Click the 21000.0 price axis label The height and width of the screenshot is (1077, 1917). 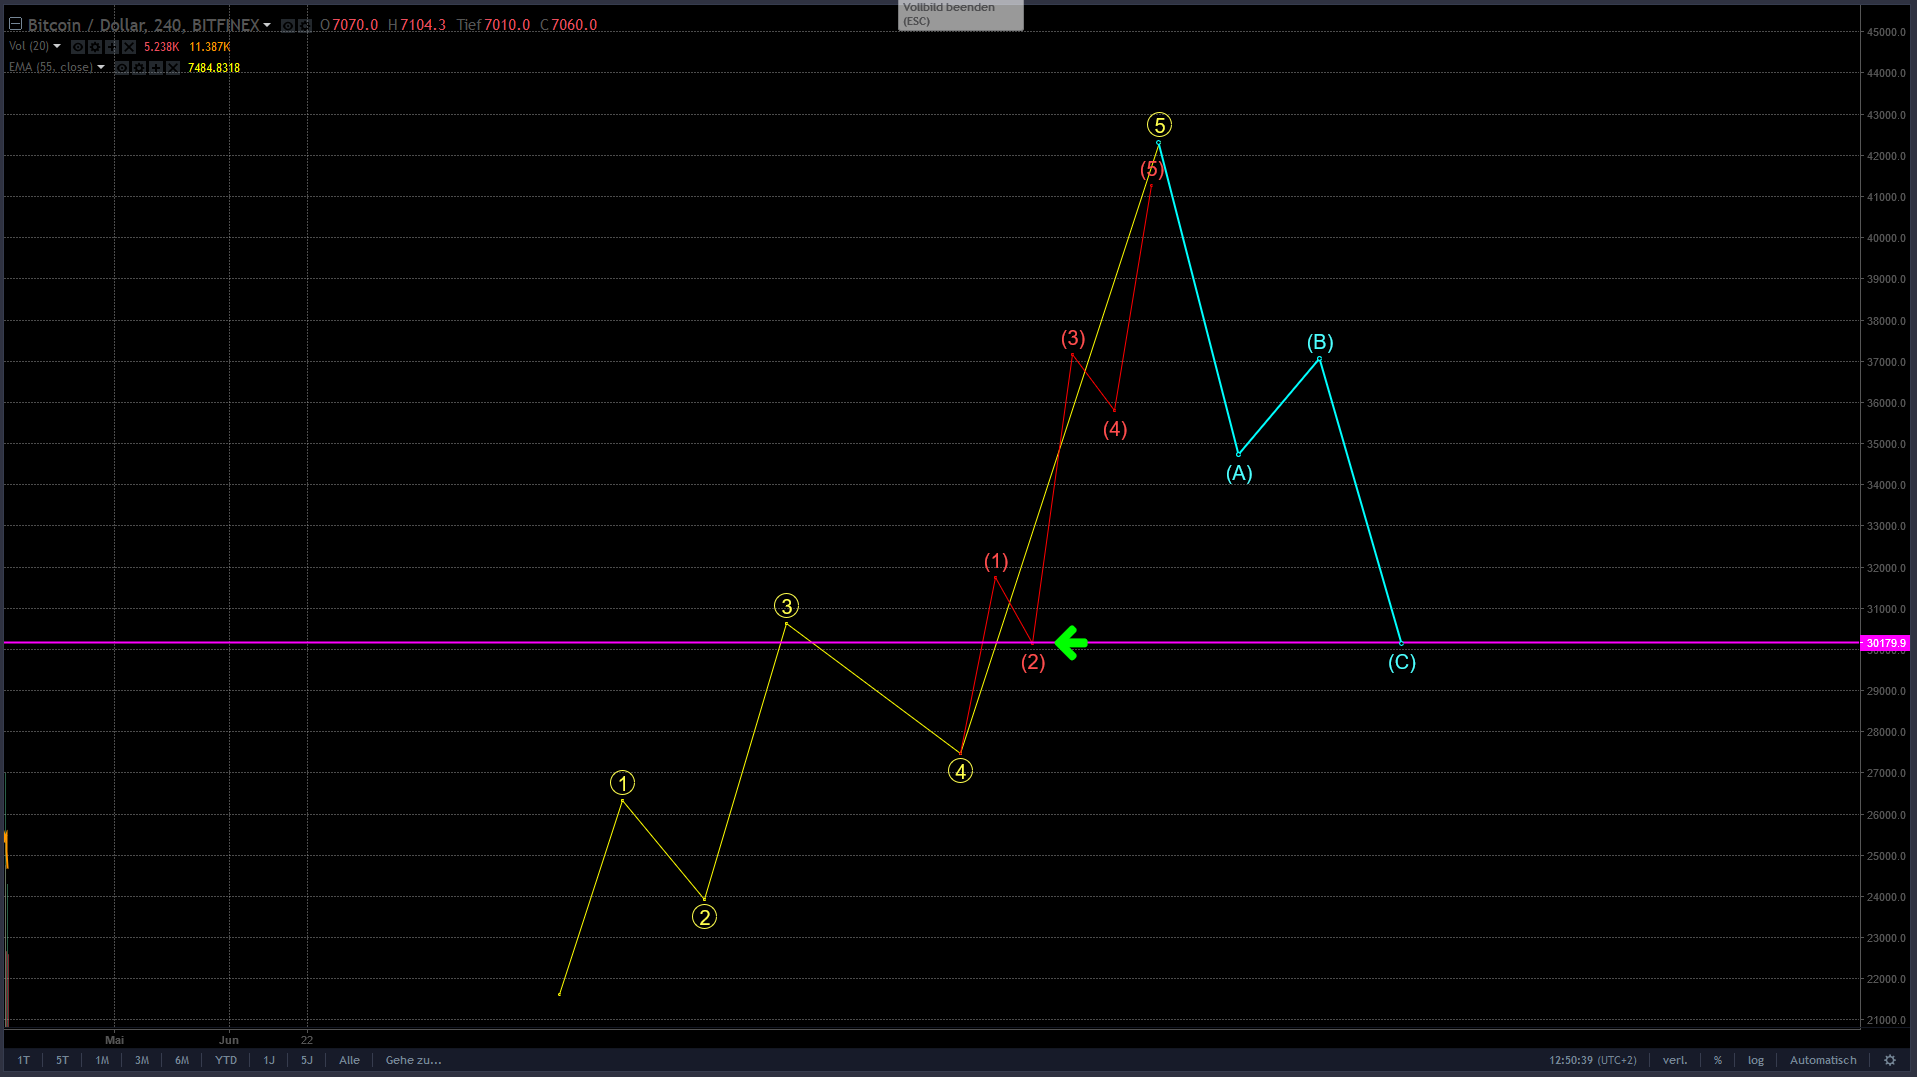(1886, 1020)
